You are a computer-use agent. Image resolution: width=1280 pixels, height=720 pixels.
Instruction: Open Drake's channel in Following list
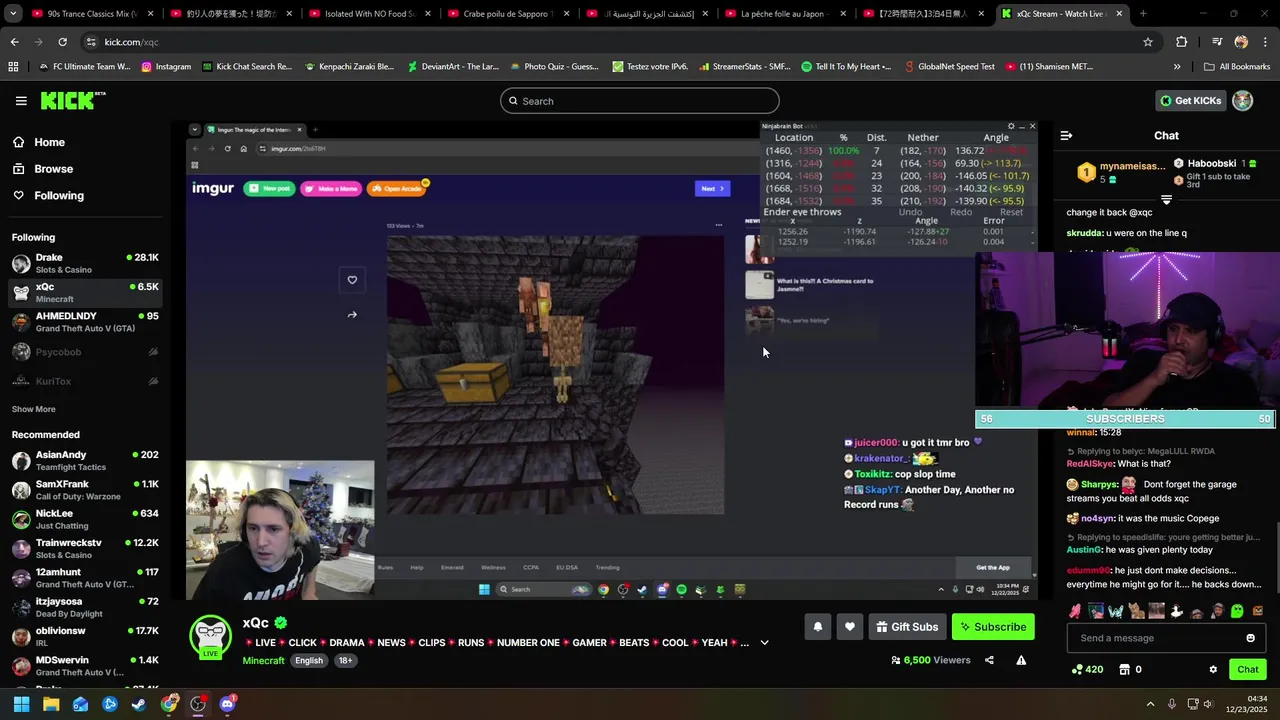pos(85,263)
